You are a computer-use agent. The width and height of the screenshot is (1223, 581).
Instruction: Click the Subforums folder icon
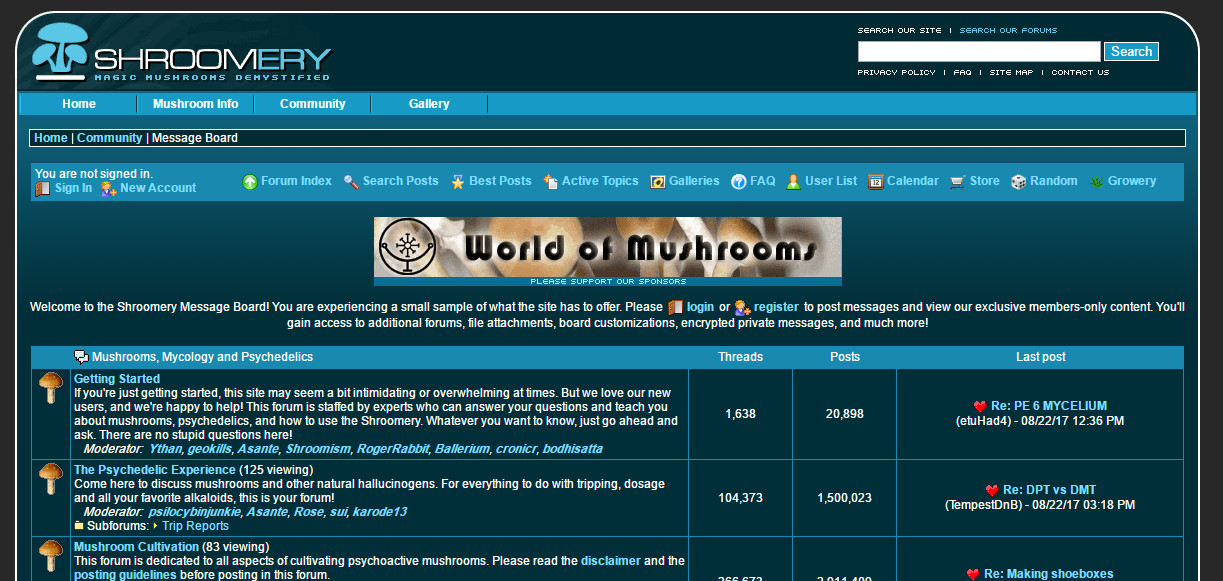[x=79, y=526]
